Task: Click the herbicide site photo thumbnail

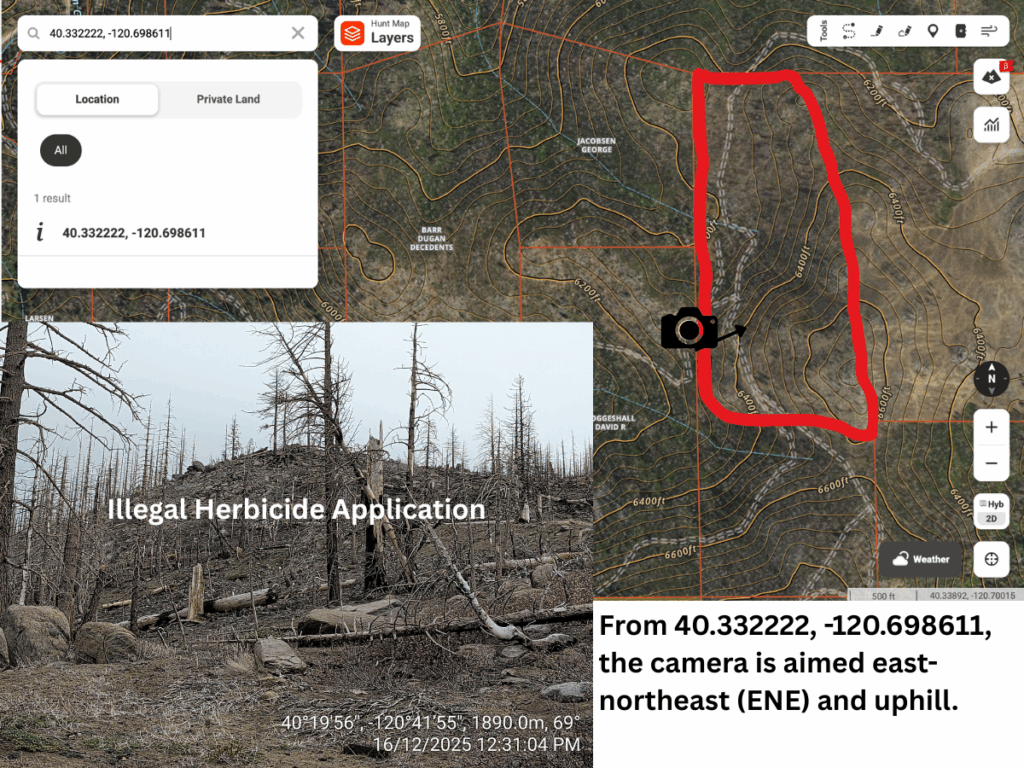Action: pos(296,545)
